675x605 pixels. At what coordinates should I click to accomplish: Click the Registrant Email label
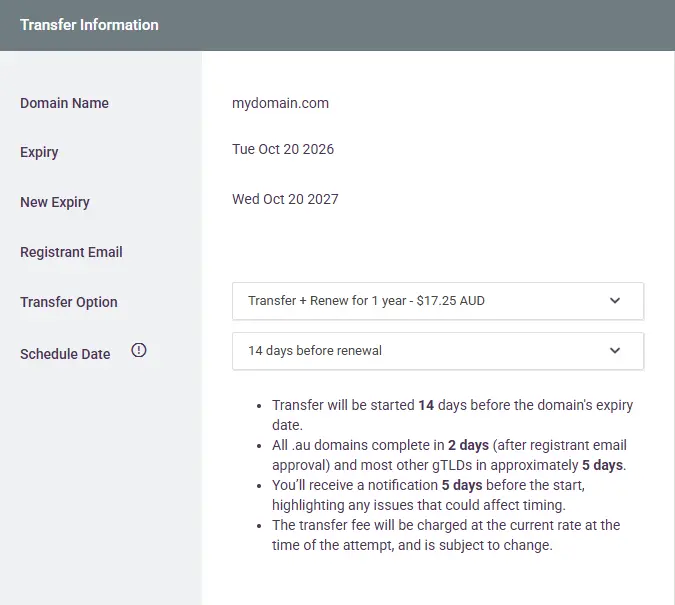click(x=71, y=252)
